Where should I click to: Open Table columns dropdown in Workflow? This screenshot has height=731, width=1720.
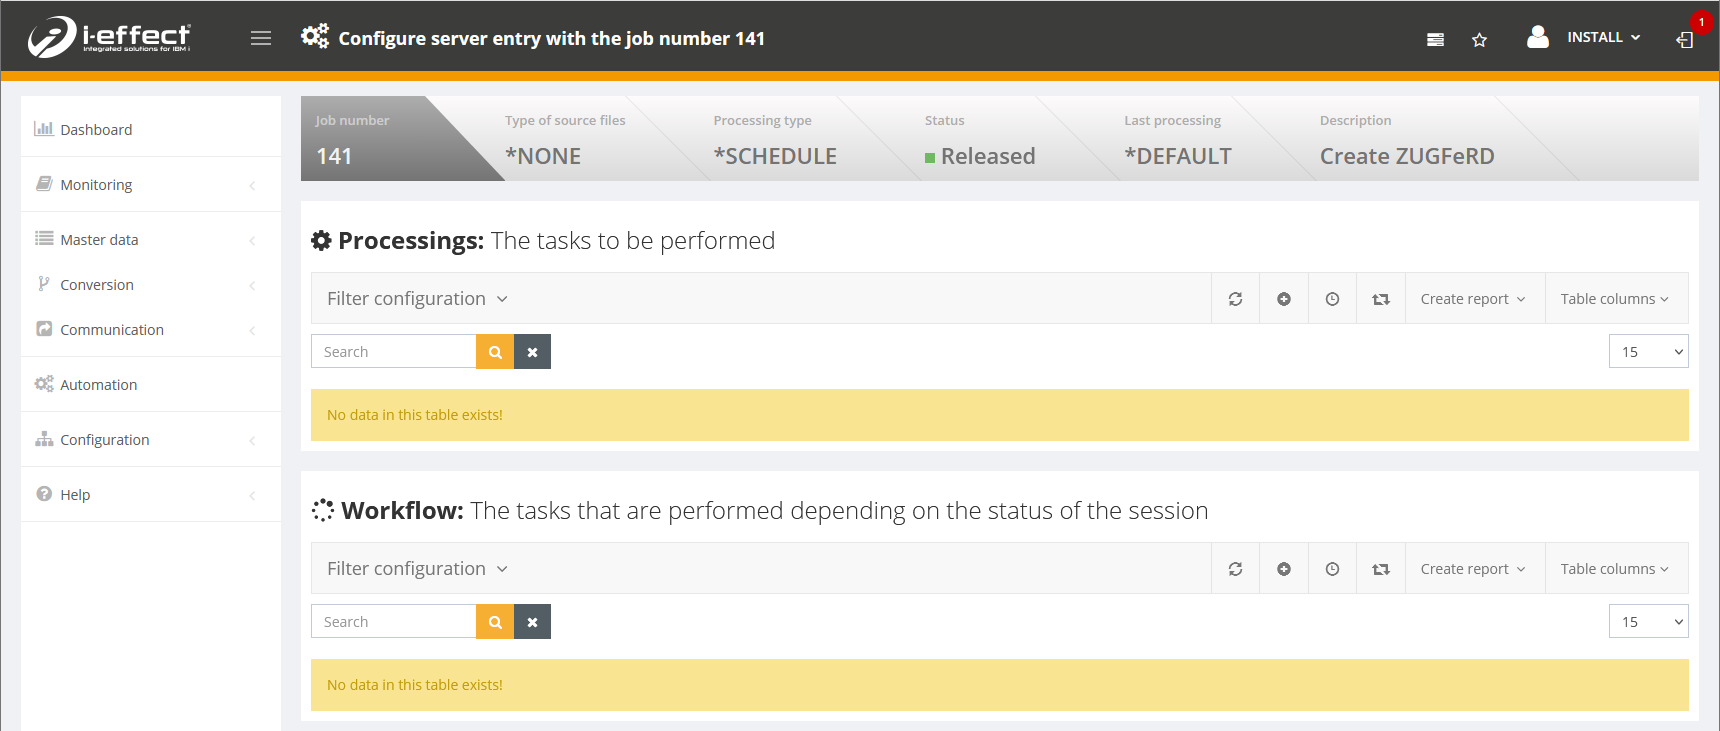pyautogui.click(x=1615, y=569)
